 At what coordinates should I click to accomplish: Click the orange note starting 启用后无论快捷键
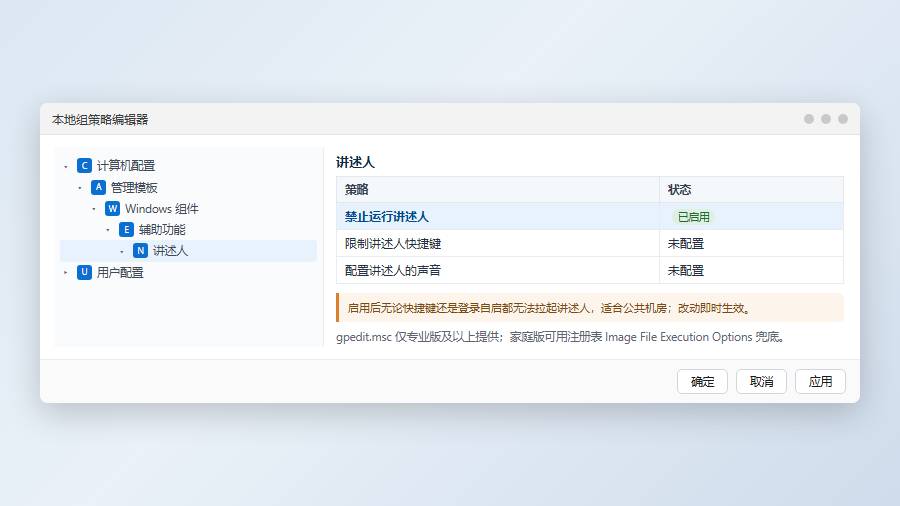click(589, 308)
